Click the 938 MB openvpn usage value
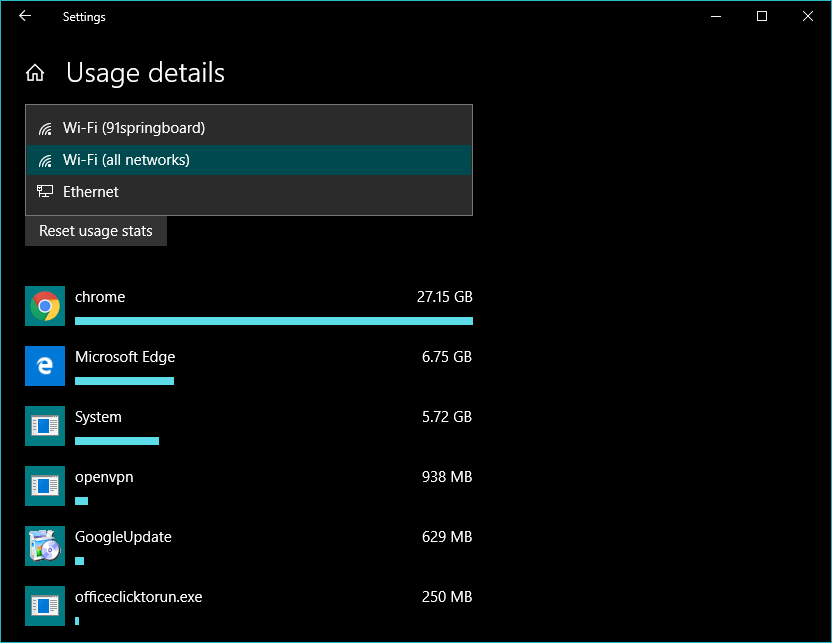This screenshot has width=832, height=643. click(x=447, y=477)
